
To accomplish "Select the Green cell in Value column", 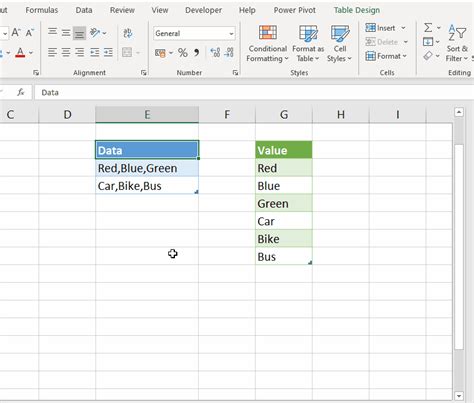I will (x=284, y=203).
